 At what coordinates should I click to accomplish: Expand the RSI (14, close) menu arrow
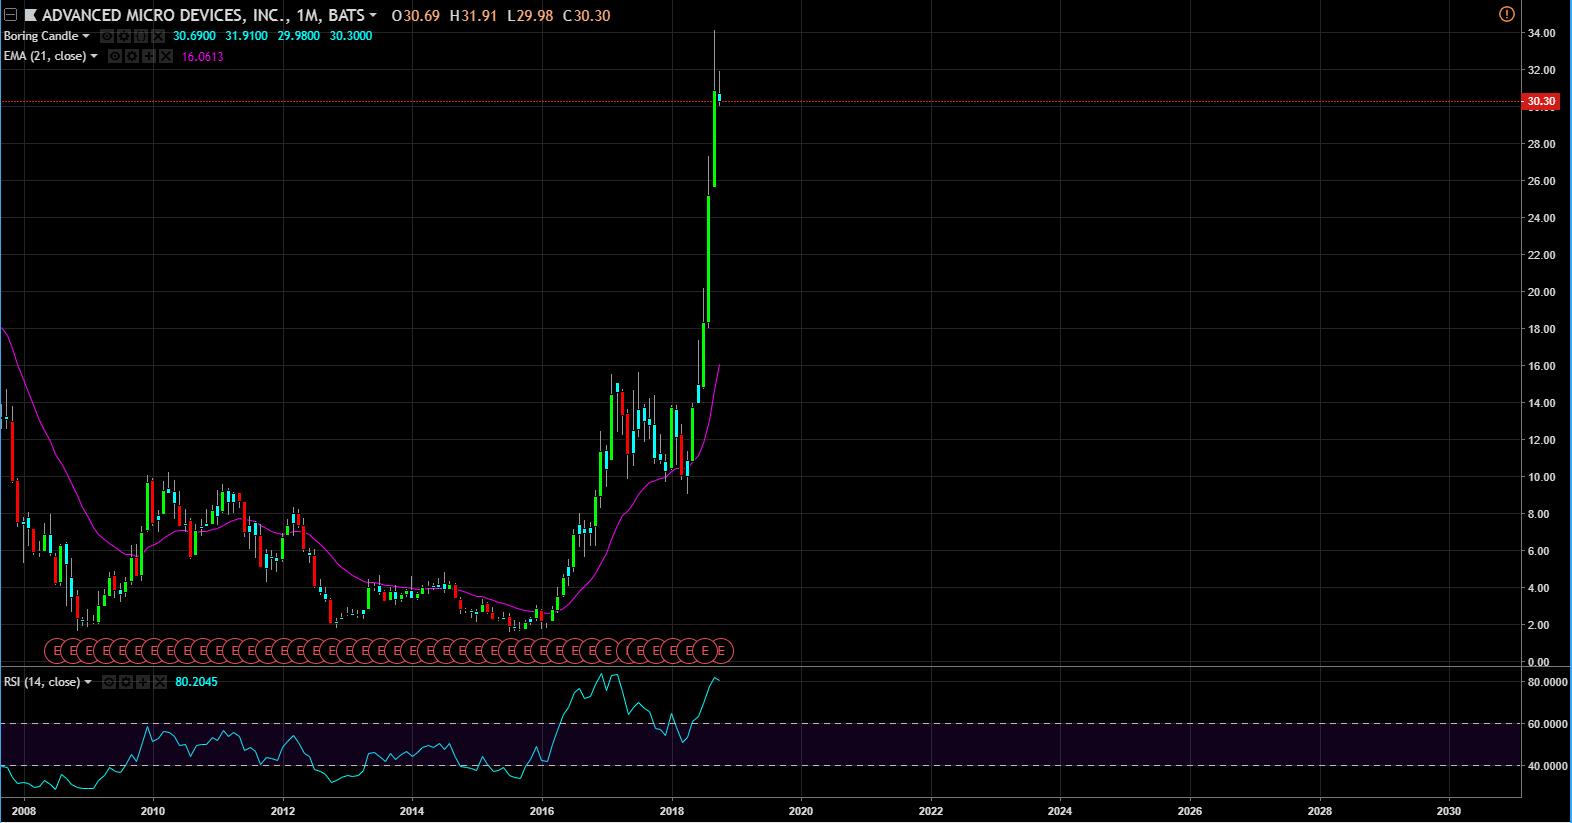[x=88, y=682]
